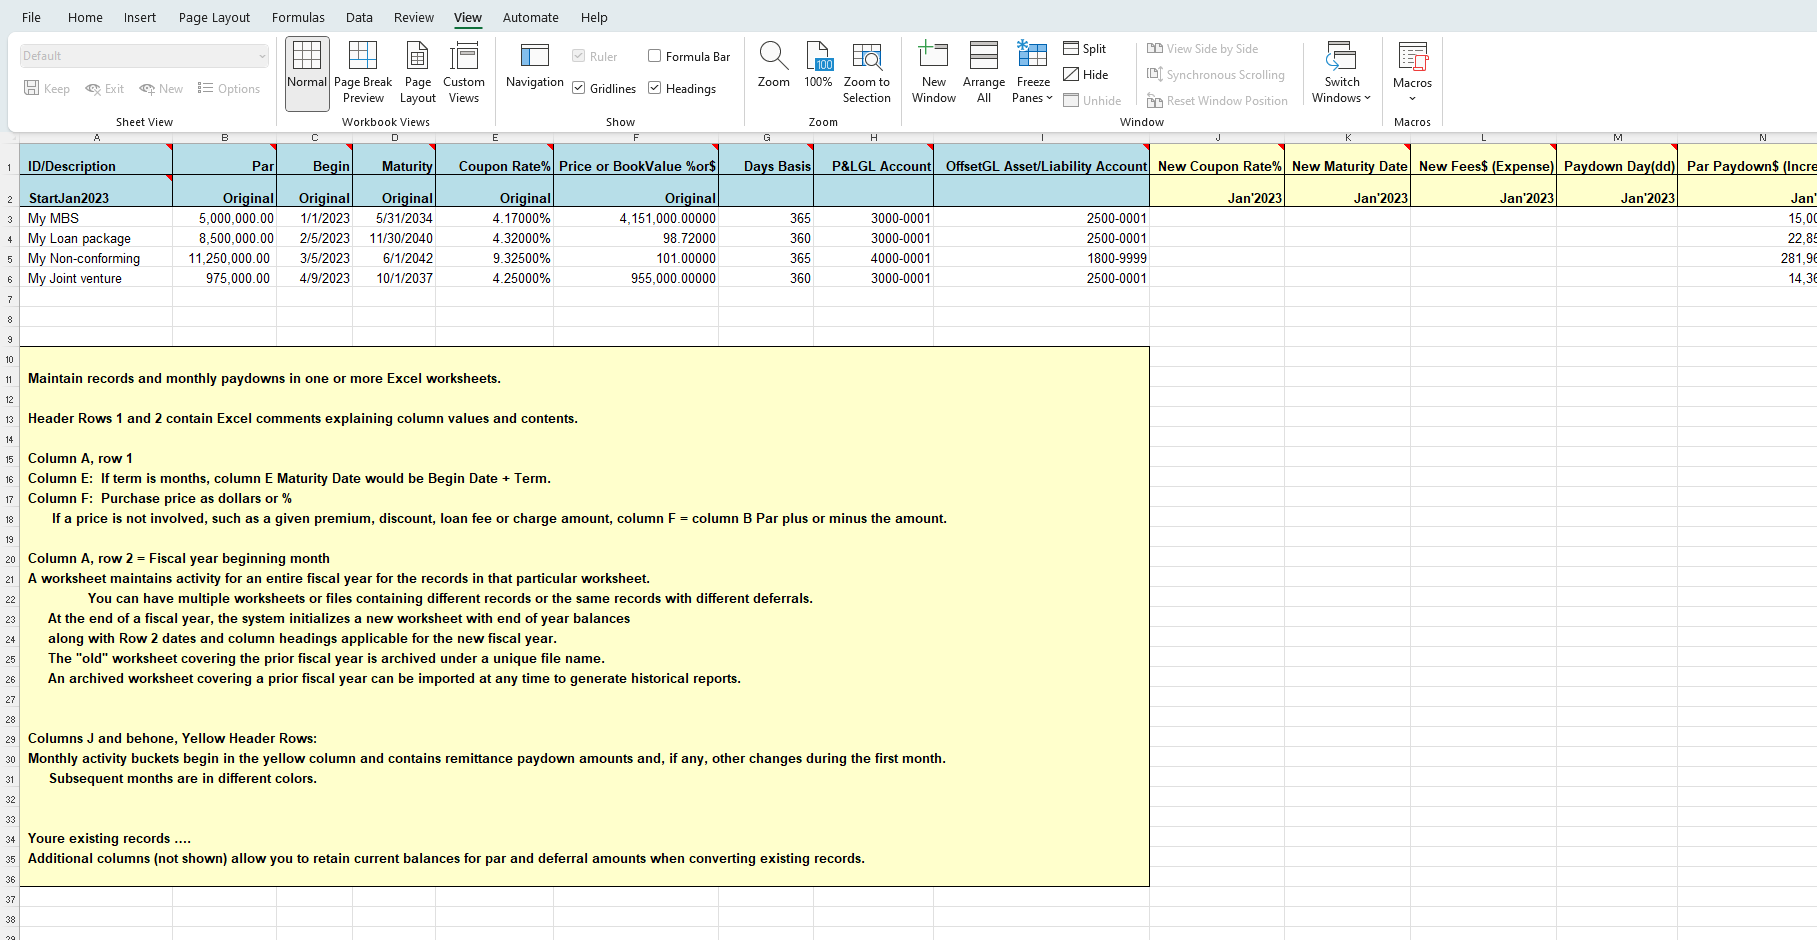1817x940 pixels.
Task: Open the Formulas tab
Action: click(x=298, y=17)
